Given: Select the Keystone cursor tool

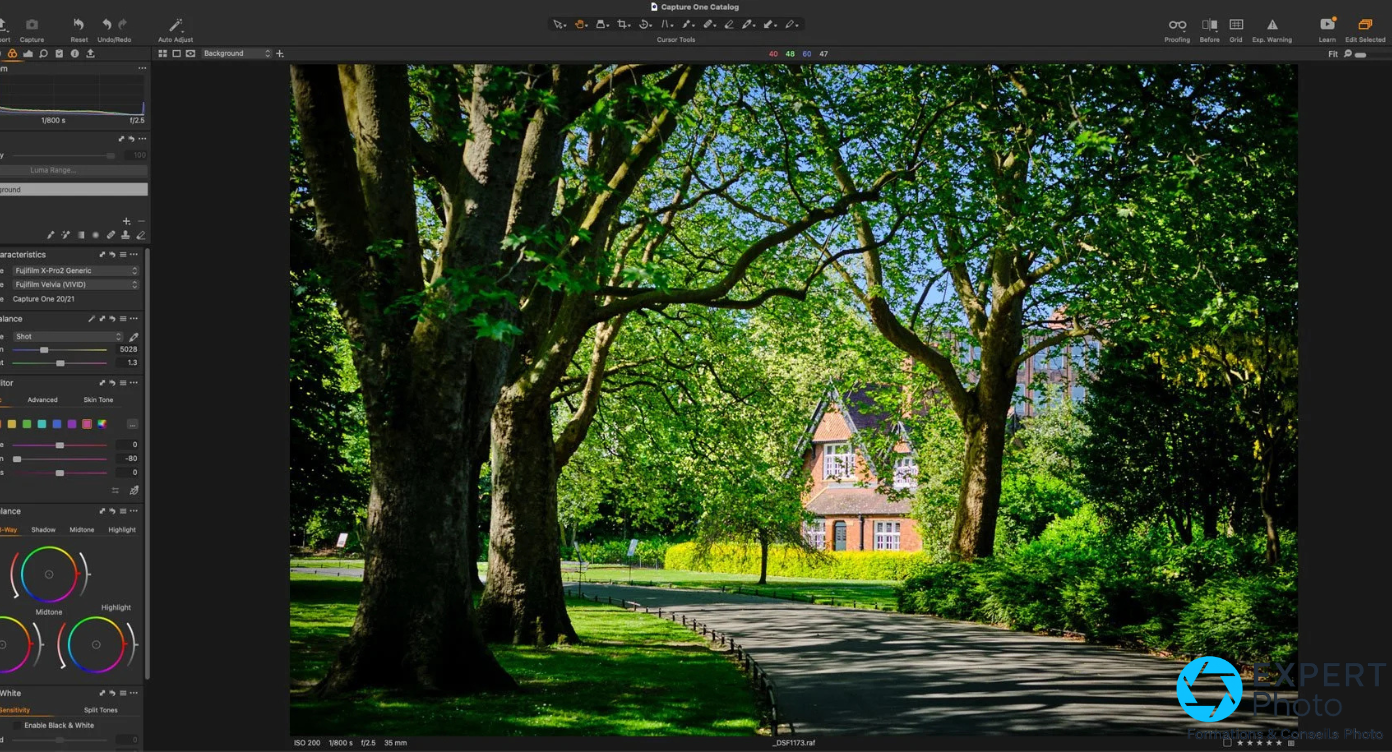Looking at the screenshot, I should [x=666, y=24].
